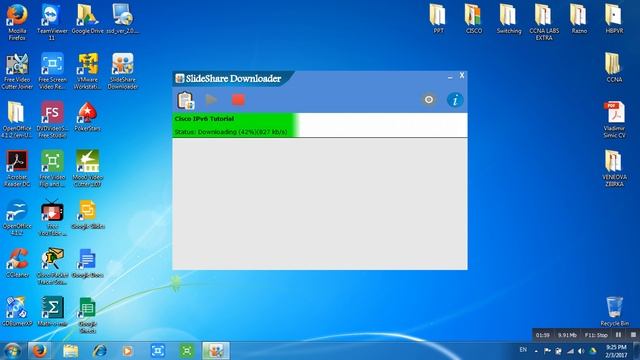Image resolution: width=640 pixels, height=360 pixels.
Task: Open the Windows Start menu orb
Action: click(12, 351)
